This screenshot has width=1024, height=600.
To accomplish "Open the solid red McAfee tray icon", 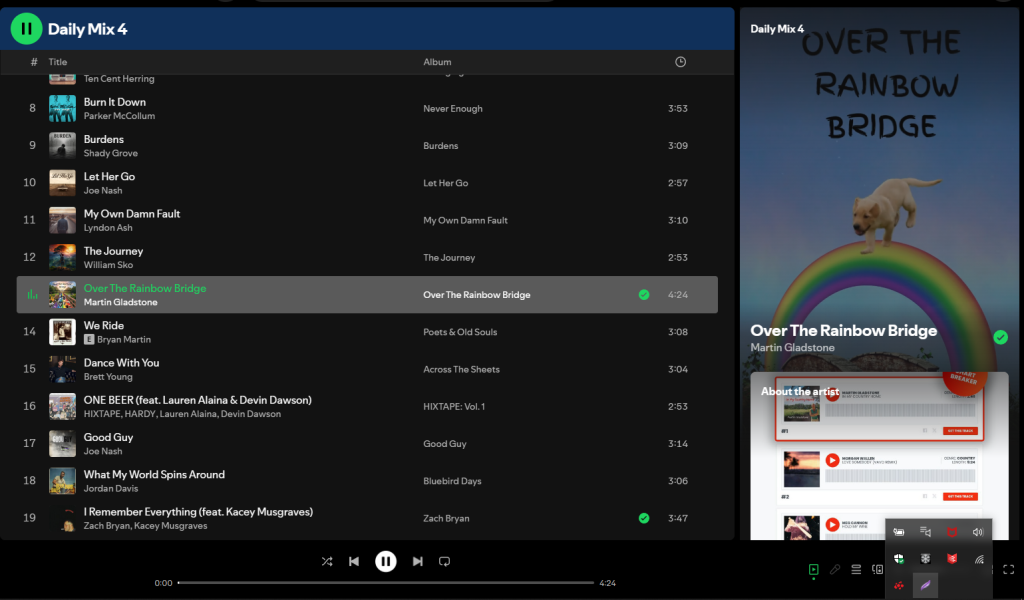I will click(952, 559).
